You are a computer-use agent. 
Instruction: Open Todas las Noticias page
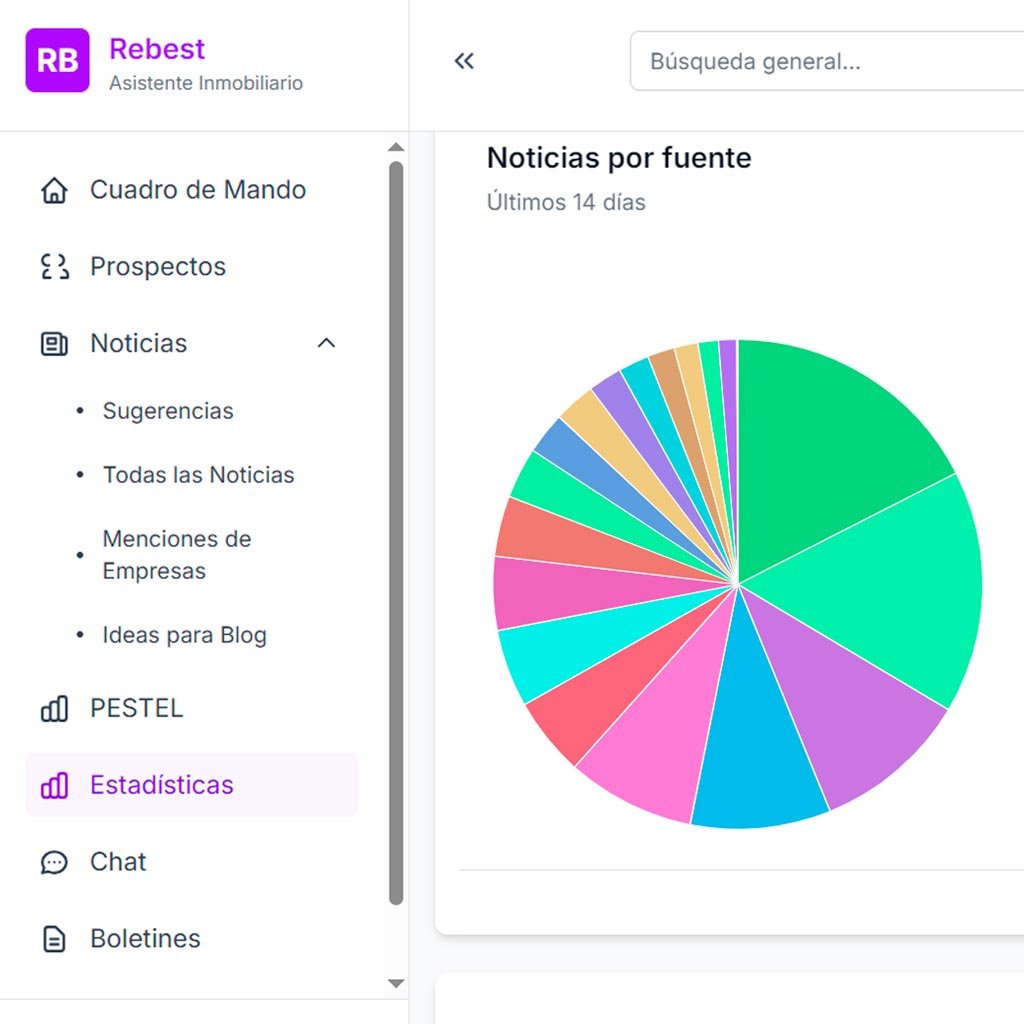(x=198, y=475)
